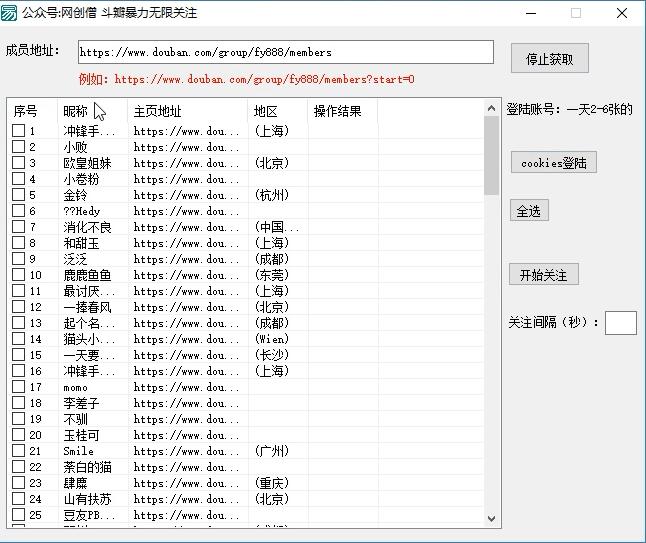The image size is (646, 543).
Task: Check row 8 和甜玉 checkbox
Action: click(x=18, y=243)
